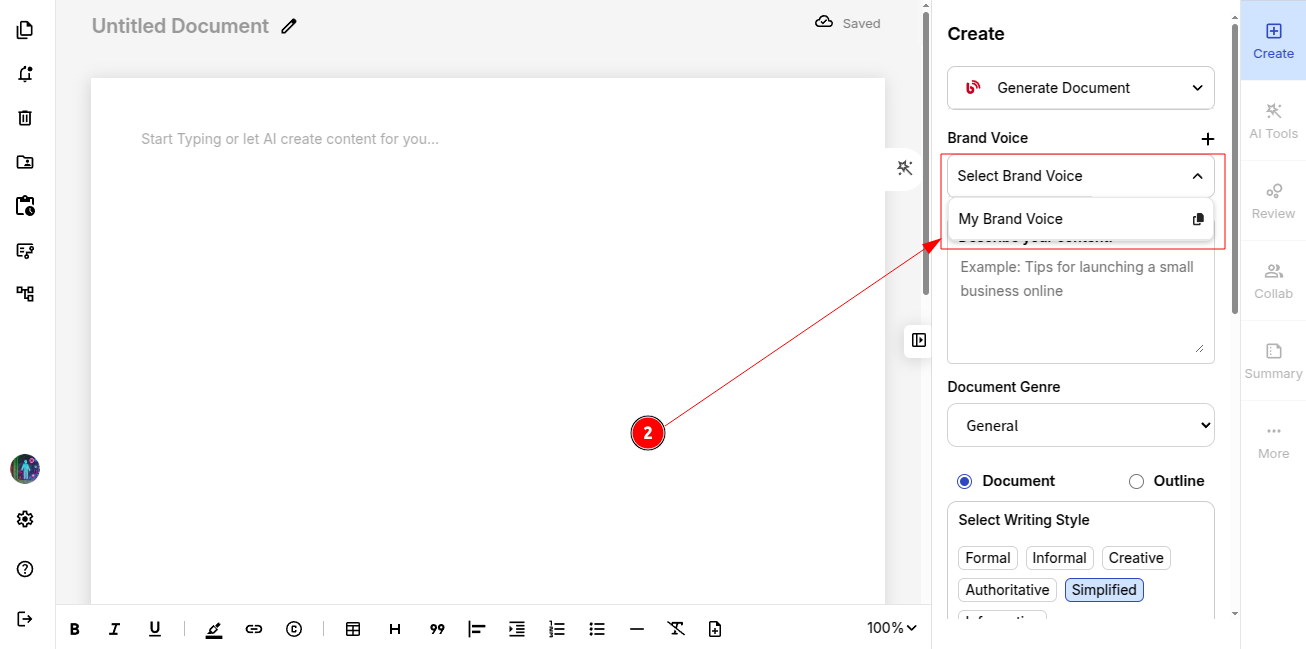Select the Formal writing style
The height and width of the screenshot is (649, 1306).
pos(987,558)
